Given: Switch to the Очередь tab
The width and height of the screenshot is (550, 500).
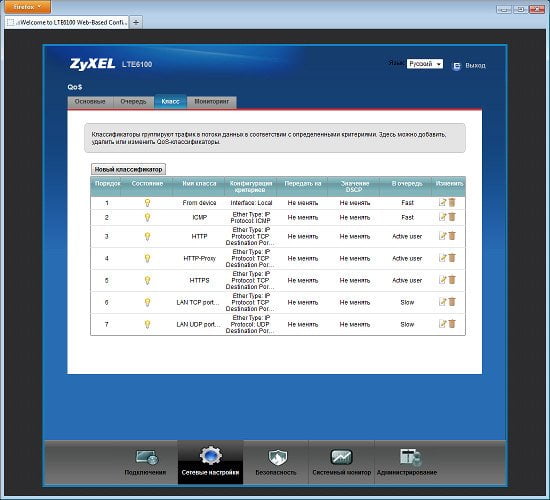Looking at the screenshot, I should tap(133, 102).
